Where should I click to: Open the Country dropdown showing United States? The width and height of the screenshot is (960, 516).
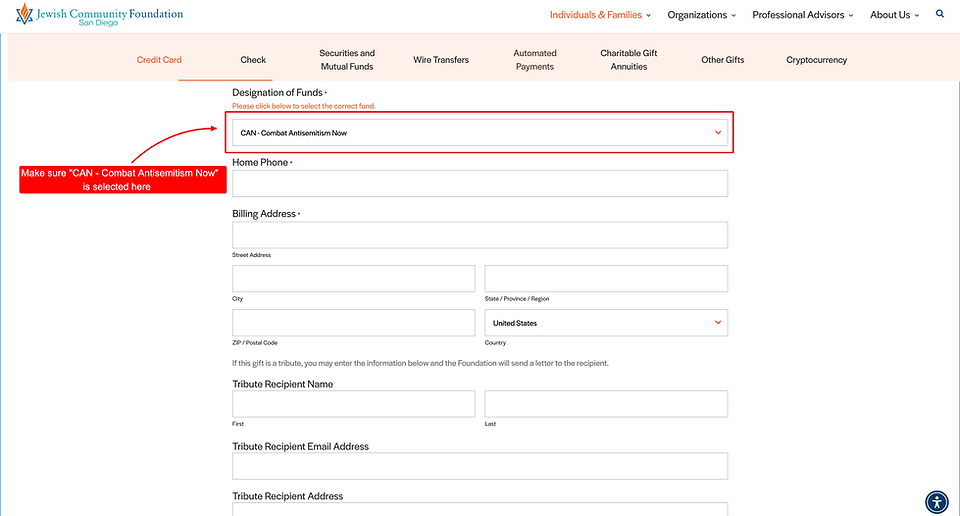[x=606, y=323]
